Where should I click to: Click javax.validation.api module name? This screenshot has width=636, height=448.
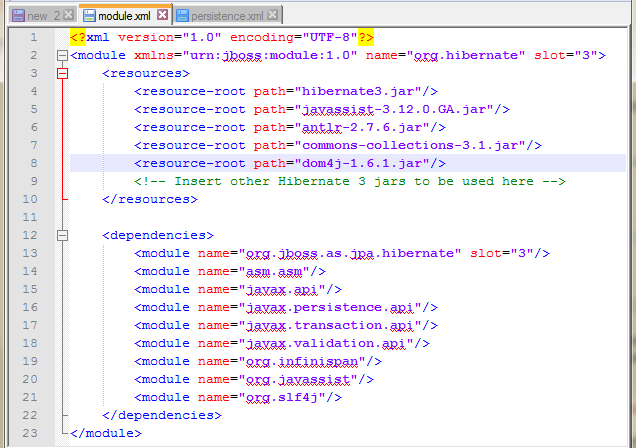click(326, 343)
